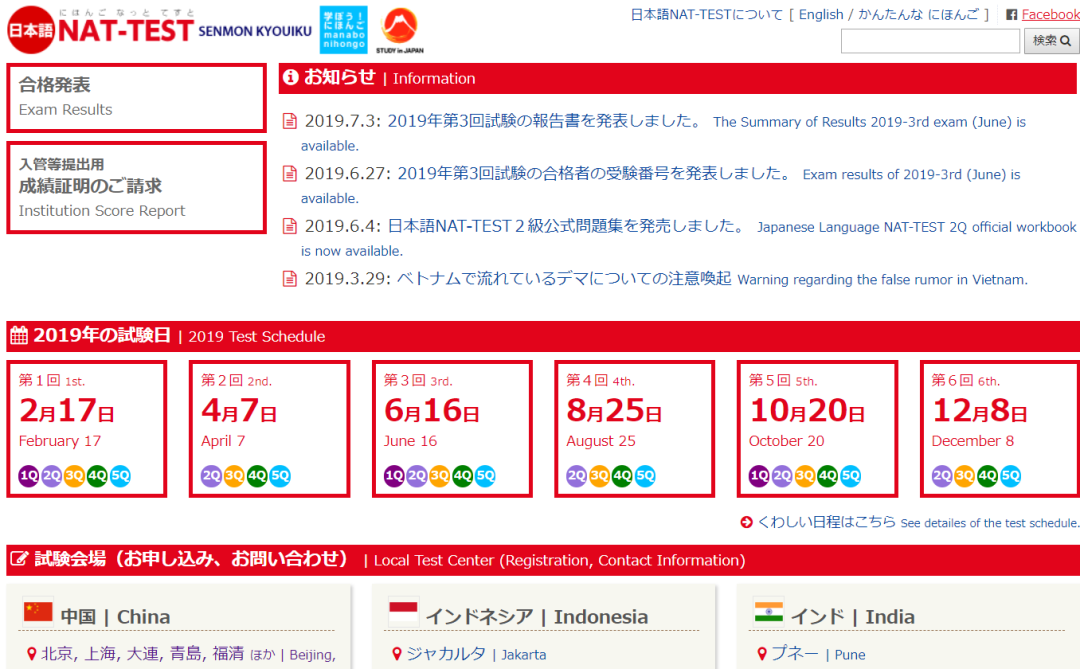Click the 4Q badge in October 20 card
This screenshot has width=1080, height=669.
pyautogui.click(x=827, y=475)
